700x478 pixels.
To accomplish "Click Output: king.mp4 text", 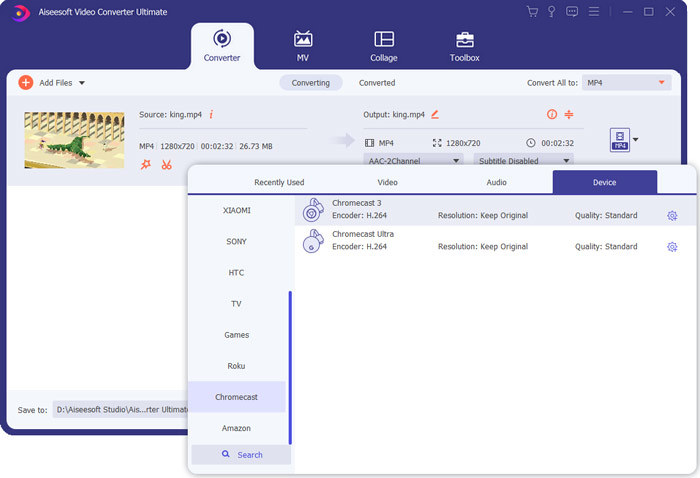I will coord(394,115).
